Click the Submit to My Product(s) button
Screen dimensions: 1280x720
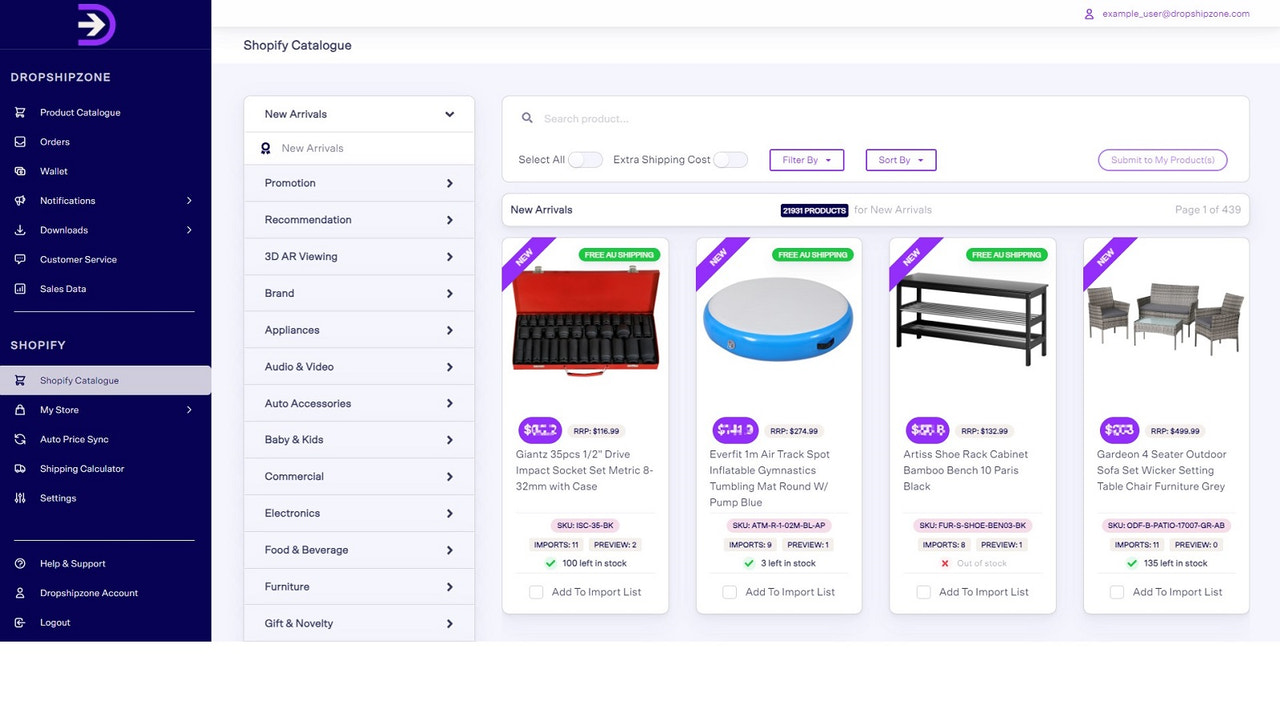1162,158
